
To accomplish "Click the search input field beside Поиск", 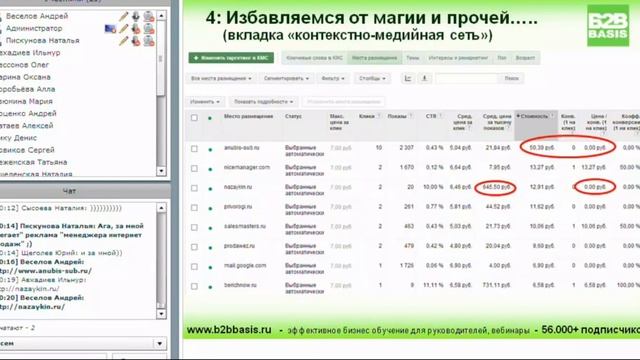I will (x=467, y=78).
